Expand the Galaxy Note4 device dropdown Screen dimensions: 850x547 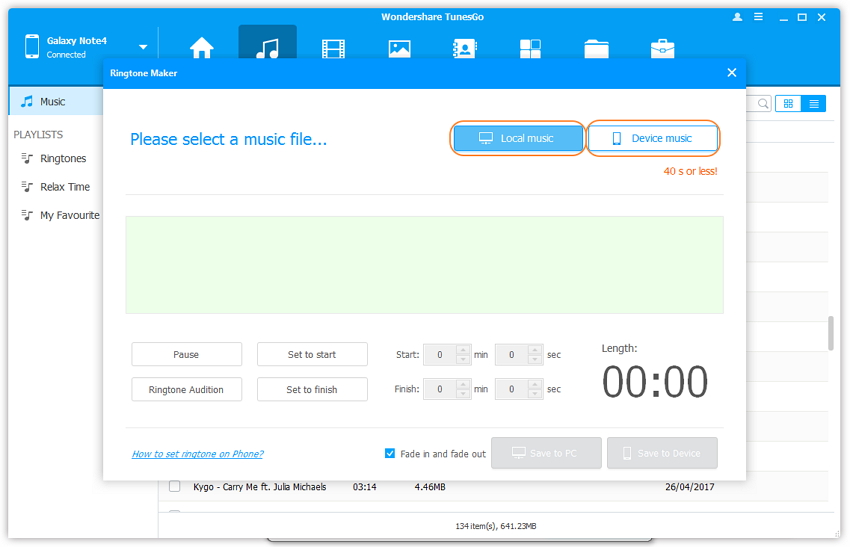[x=143, y=47]
